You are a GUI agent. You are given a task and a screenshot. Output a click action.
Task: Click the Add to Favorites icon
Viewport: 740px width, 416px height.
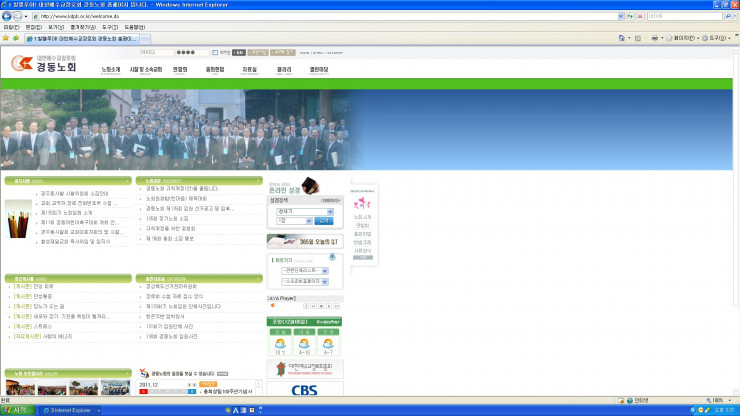16,38
